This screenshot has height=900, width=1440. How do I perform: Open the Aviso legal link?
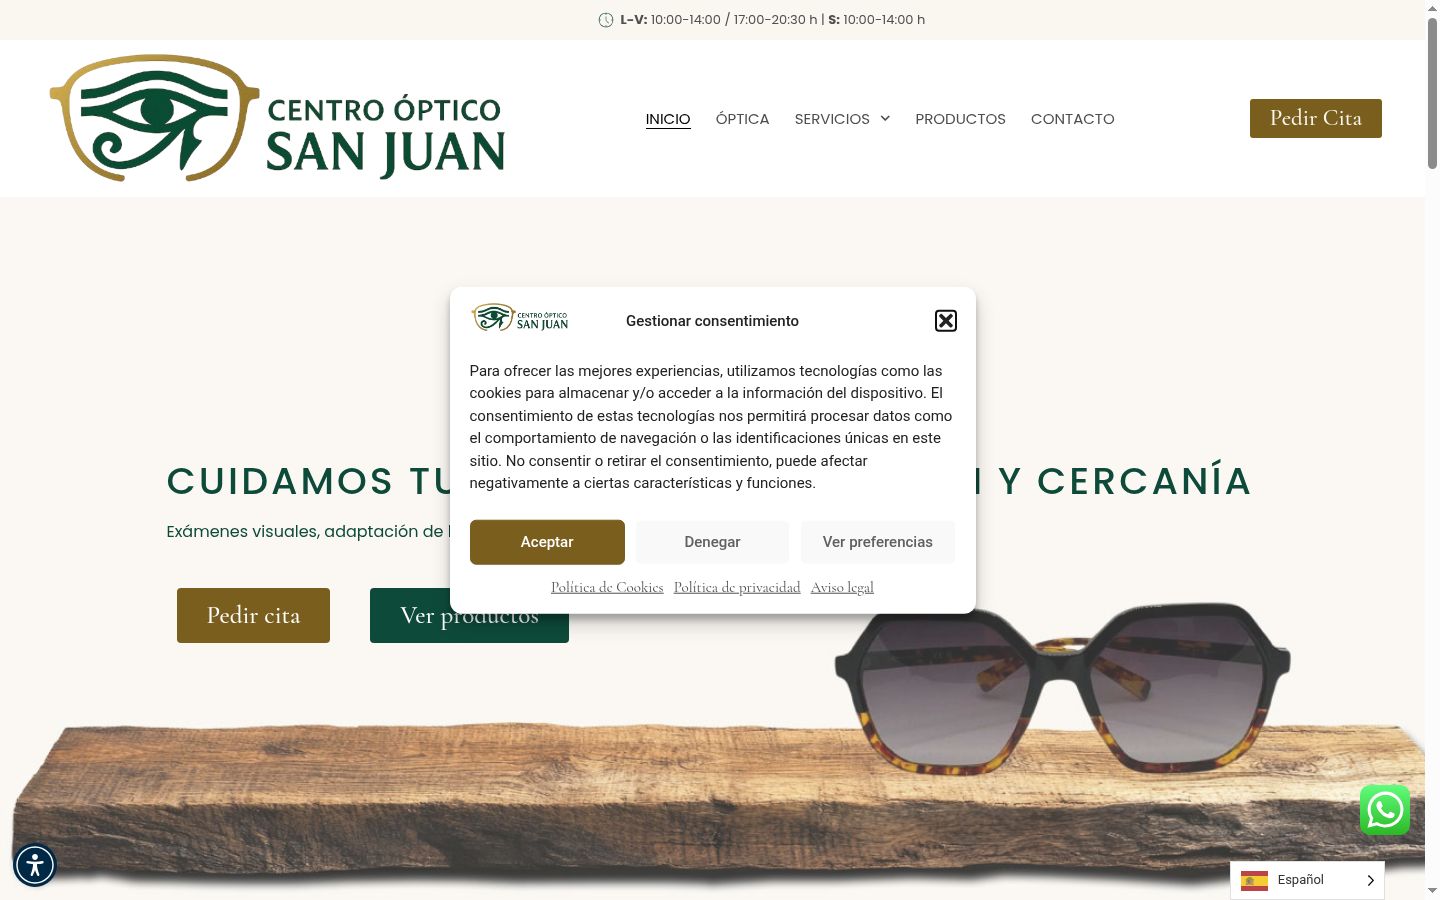pos(842,587)
